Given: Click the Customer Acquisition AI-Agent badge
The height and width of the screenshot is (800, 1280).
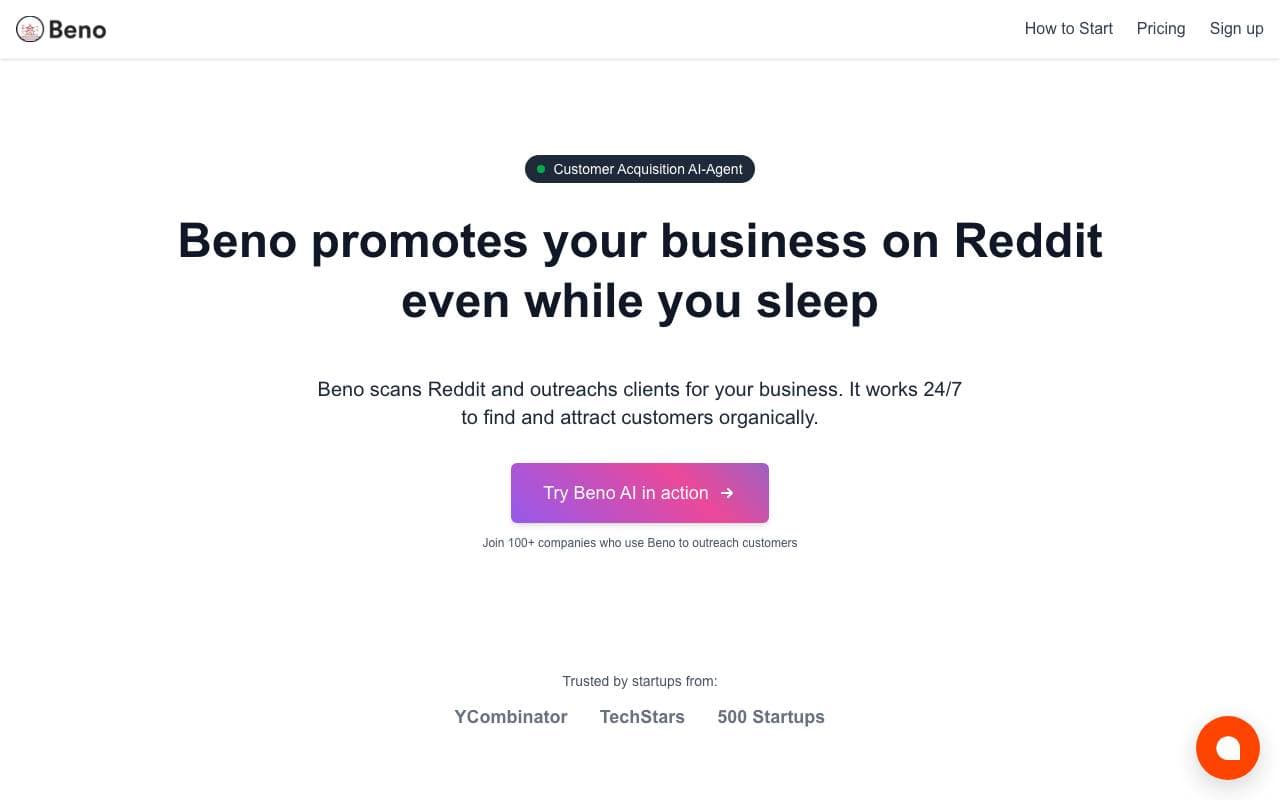Looking at the screenshot, I should [x=640, y=169].
